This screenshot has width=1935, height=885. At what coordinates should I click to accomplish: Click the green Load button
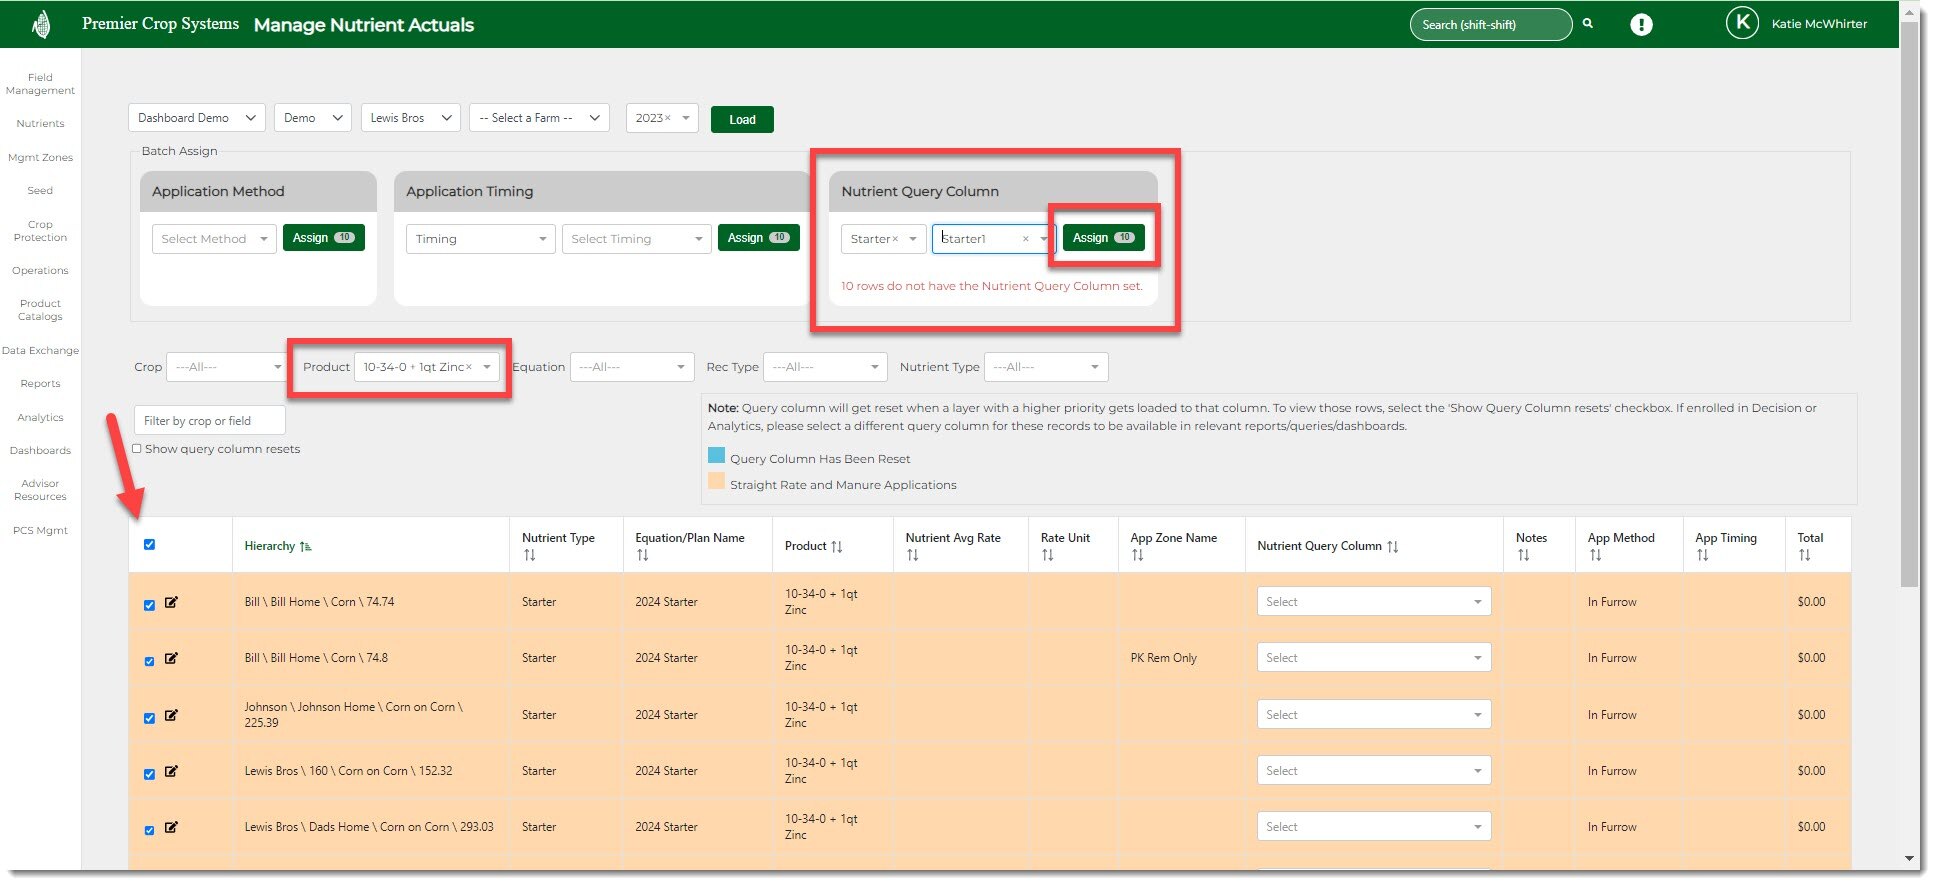coord(742,119)
